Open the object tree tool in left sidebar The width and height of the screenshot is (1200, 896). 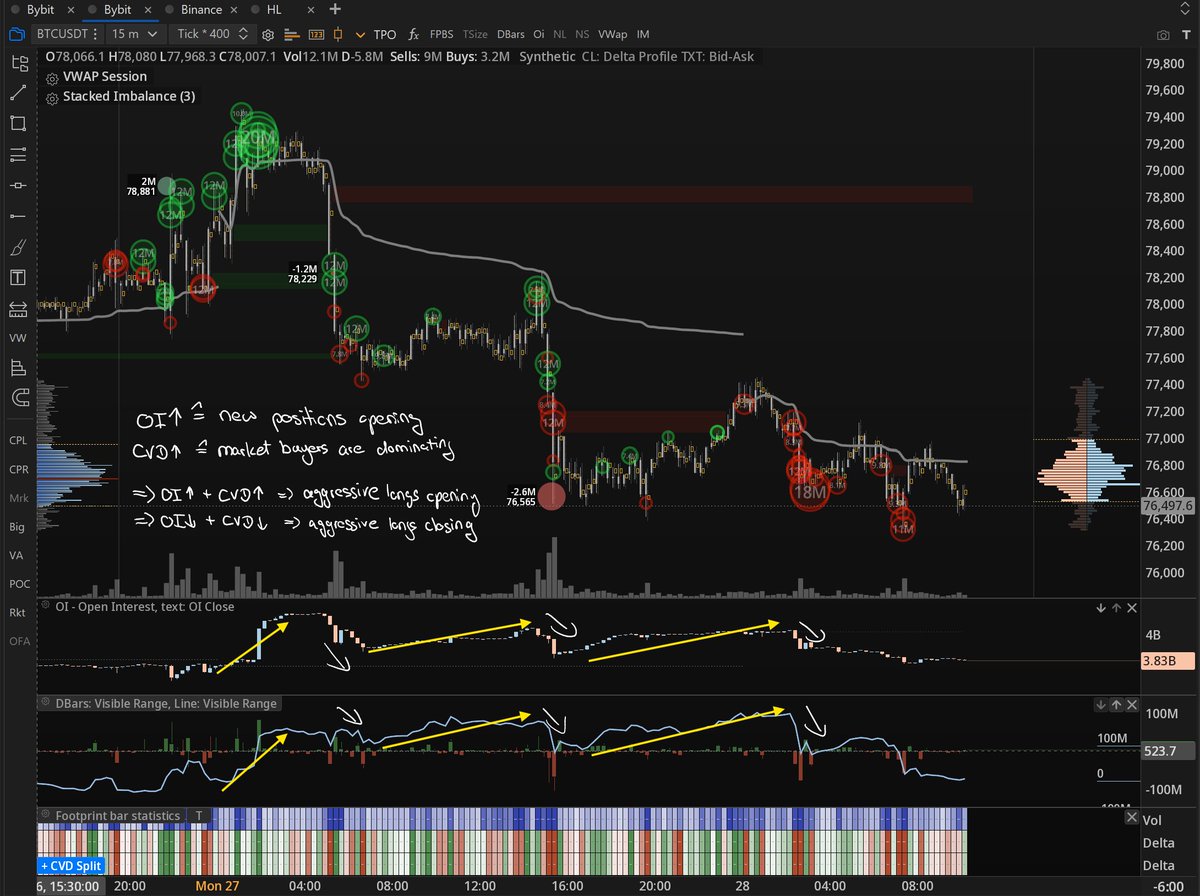click(19, 63)
